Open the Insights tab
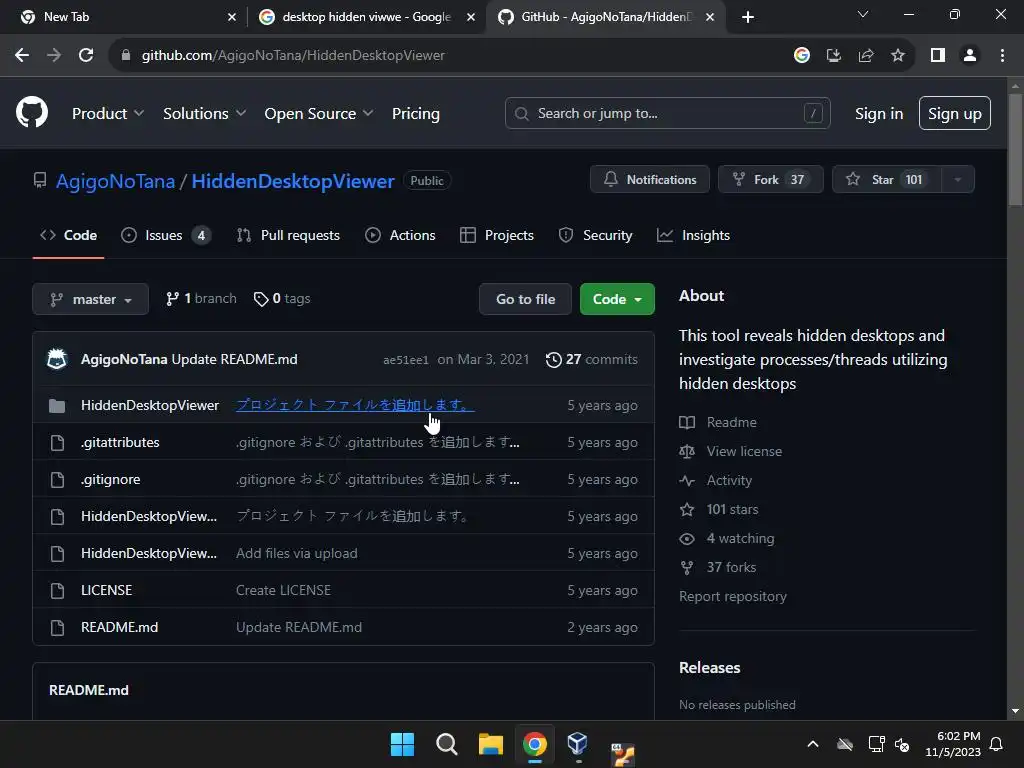 click(x=694, y=236)
